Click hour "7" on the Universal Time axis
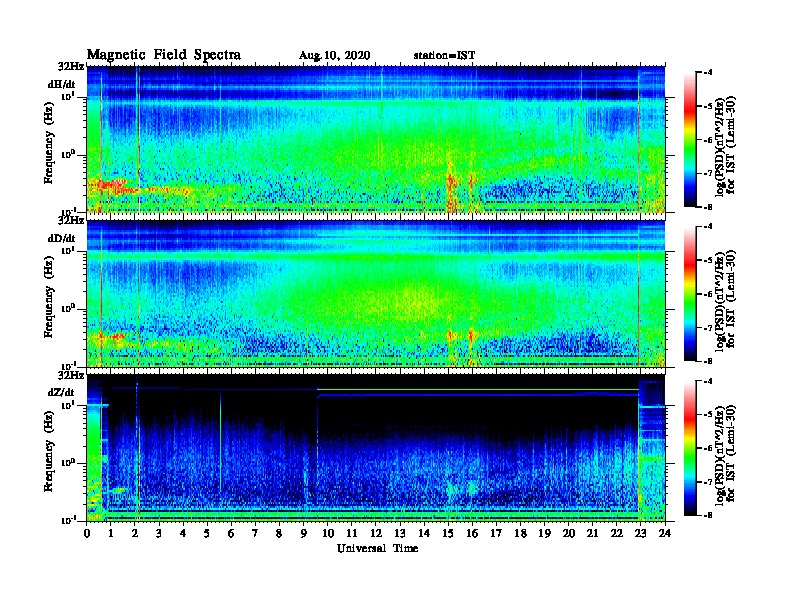The image size is (792, 612). click(256, 533)
